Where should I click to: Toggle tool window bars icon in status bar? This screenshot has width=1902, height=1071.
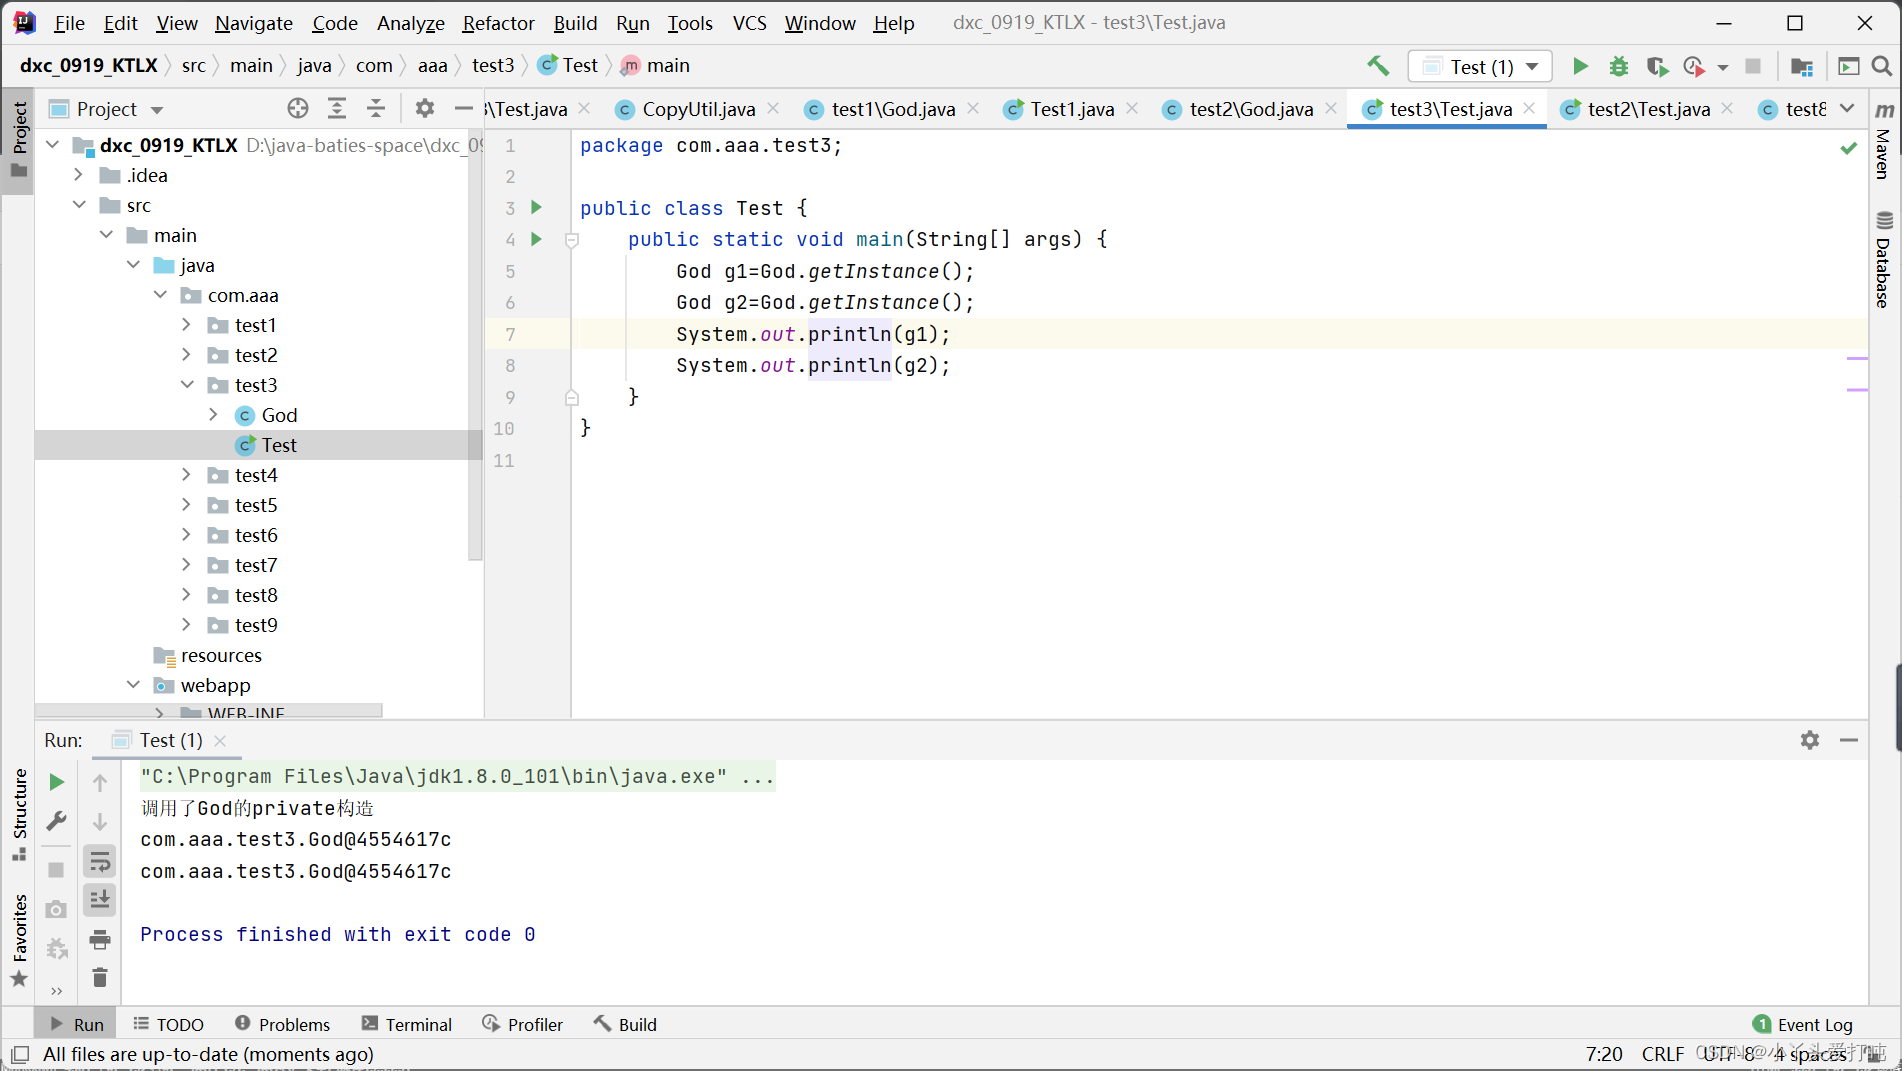click(20, 1054)
